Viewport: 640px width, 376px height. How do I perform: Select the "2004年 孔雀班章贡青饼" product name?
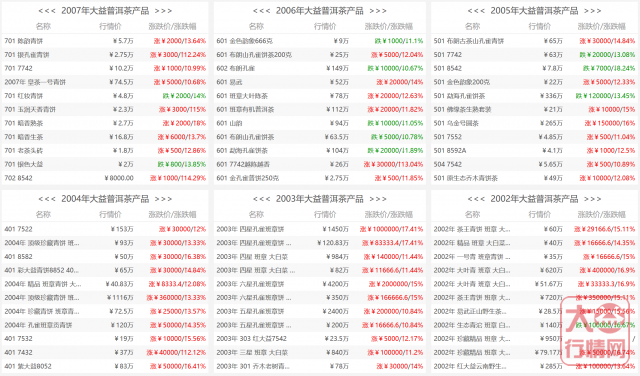pos(38,325)
